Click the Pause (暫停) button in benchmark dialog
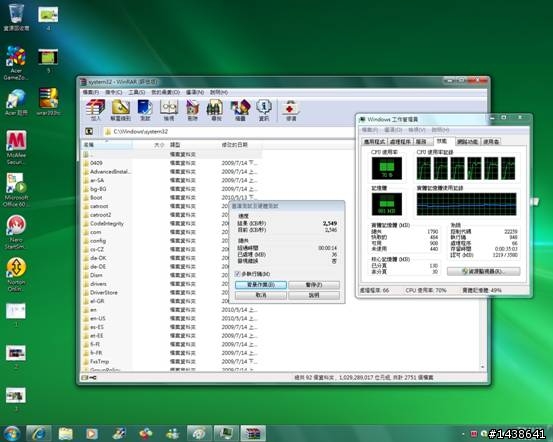553x442 pixels. click(x=314, y=284)
